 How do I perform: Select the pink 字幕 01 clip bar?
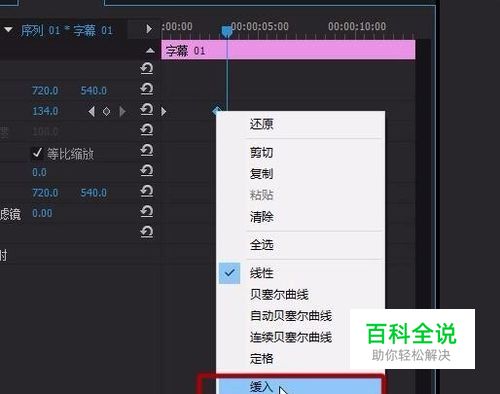tap(288, 50)
